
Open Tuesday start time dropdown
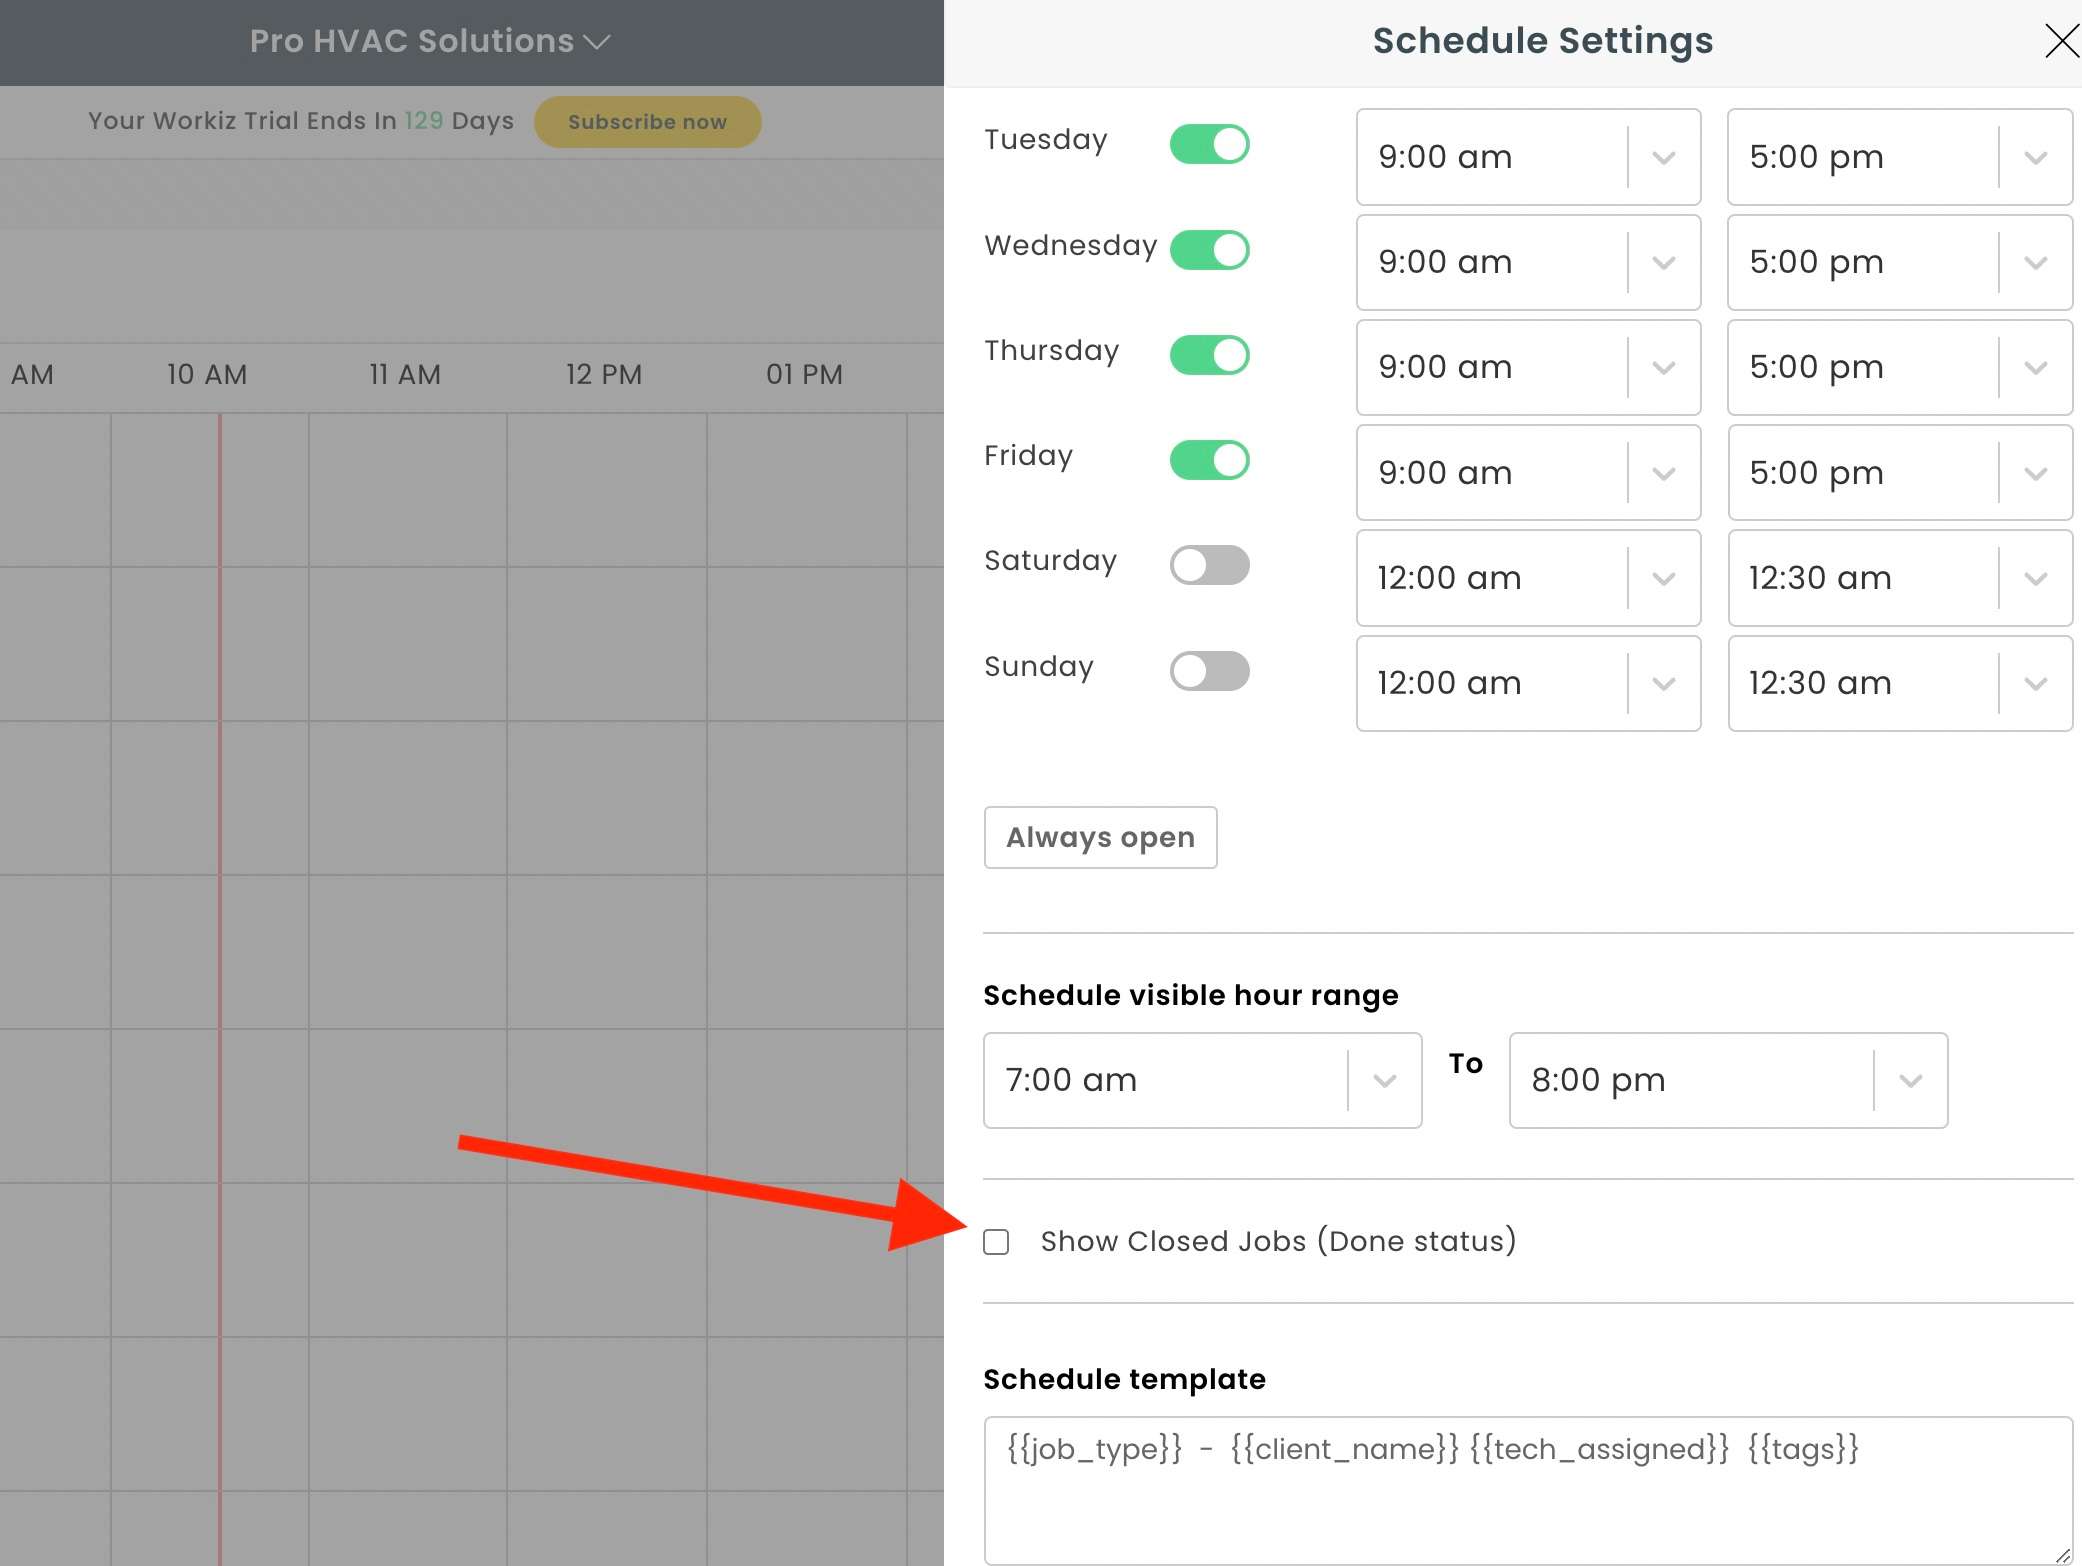pyautogui.click(x=1528, y=157)
